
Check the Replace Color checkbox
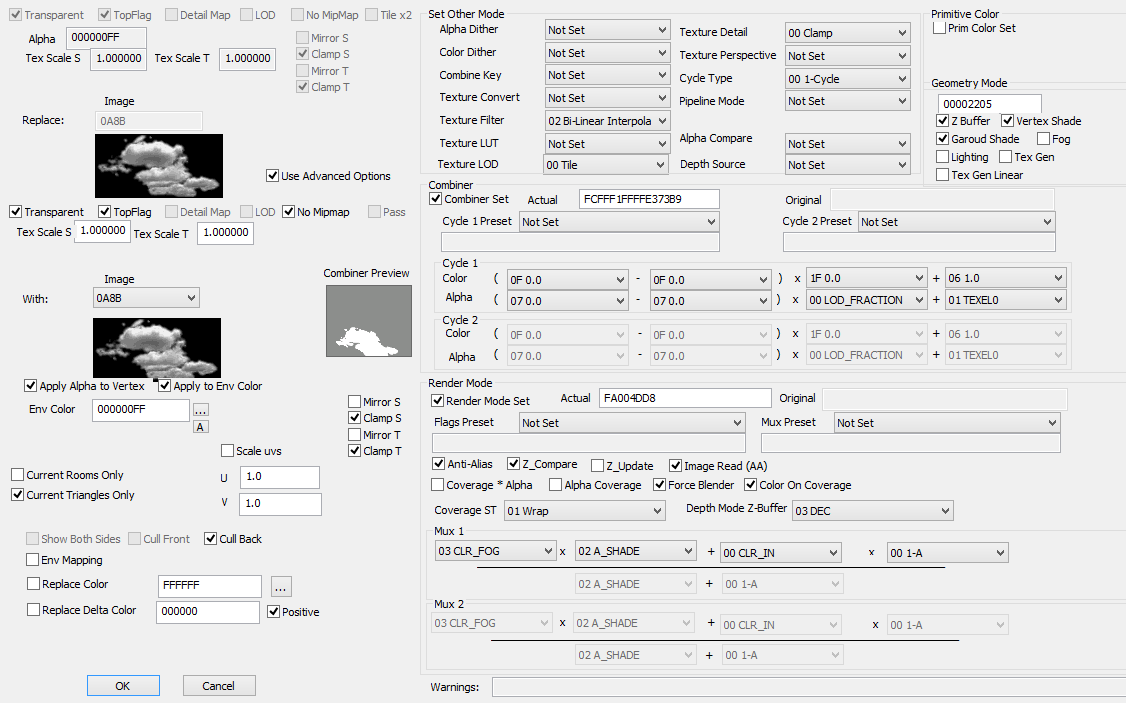(33, 584)
